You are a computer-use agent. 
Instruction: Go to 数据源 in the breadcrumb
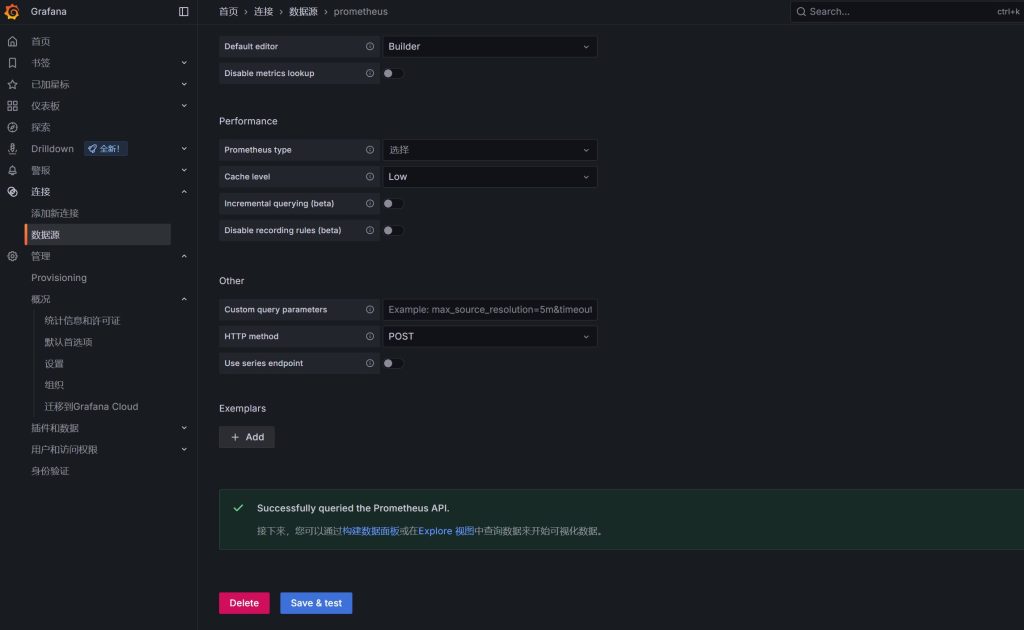click(303, 12)
